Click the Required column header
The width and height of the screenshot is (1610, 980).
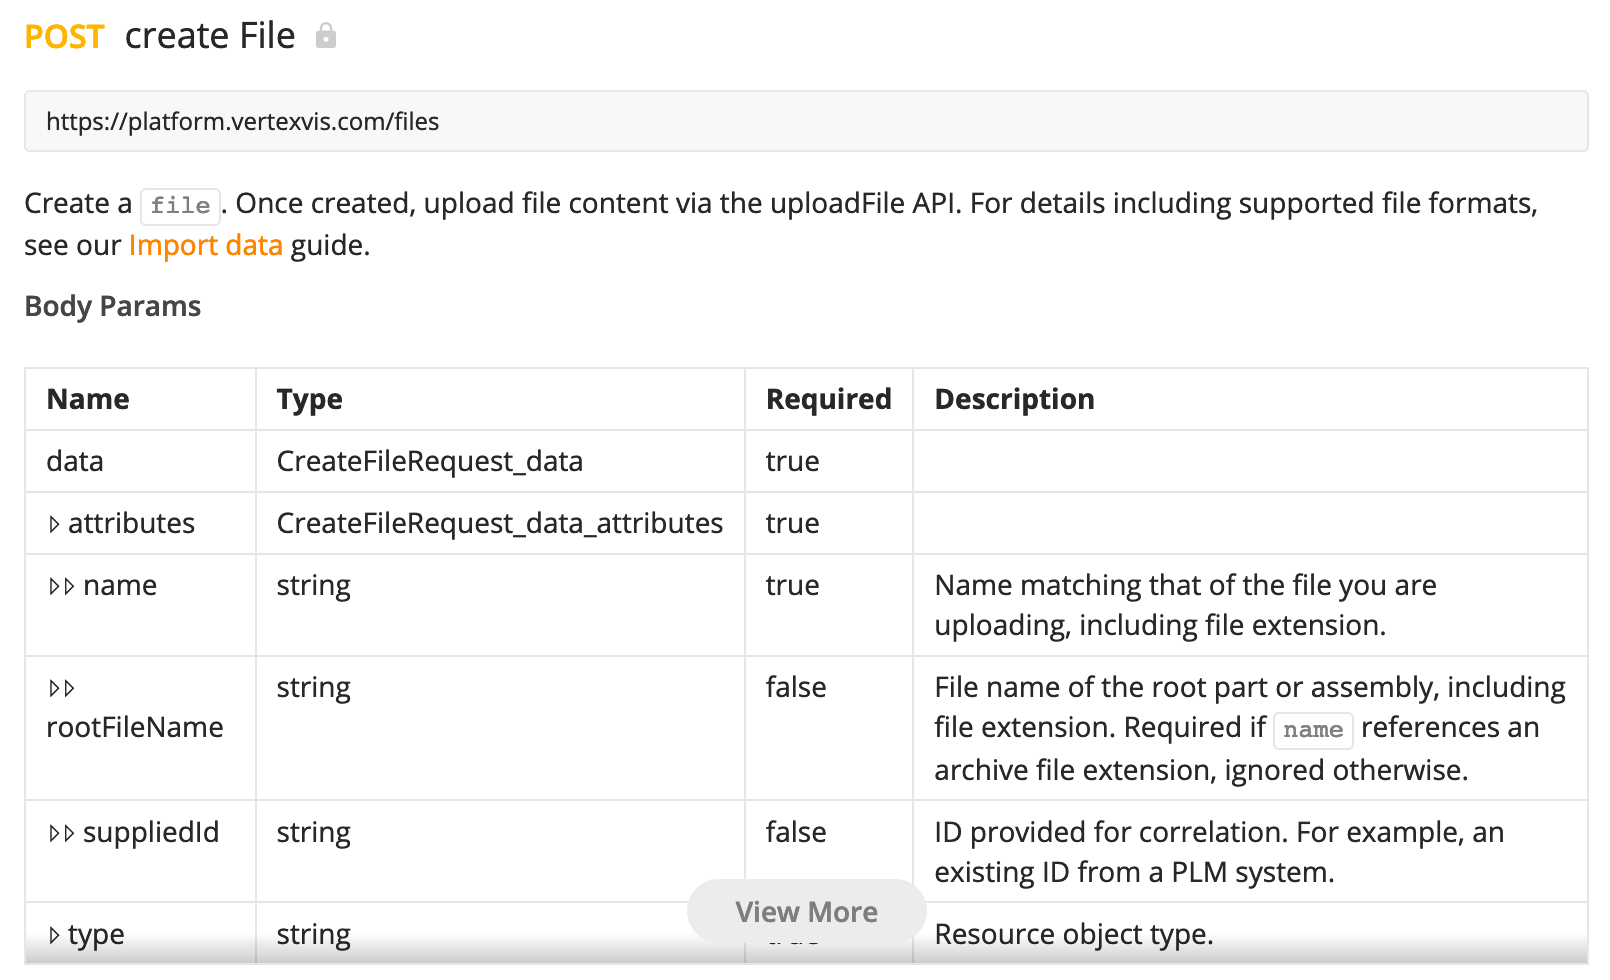pos(828,399)
